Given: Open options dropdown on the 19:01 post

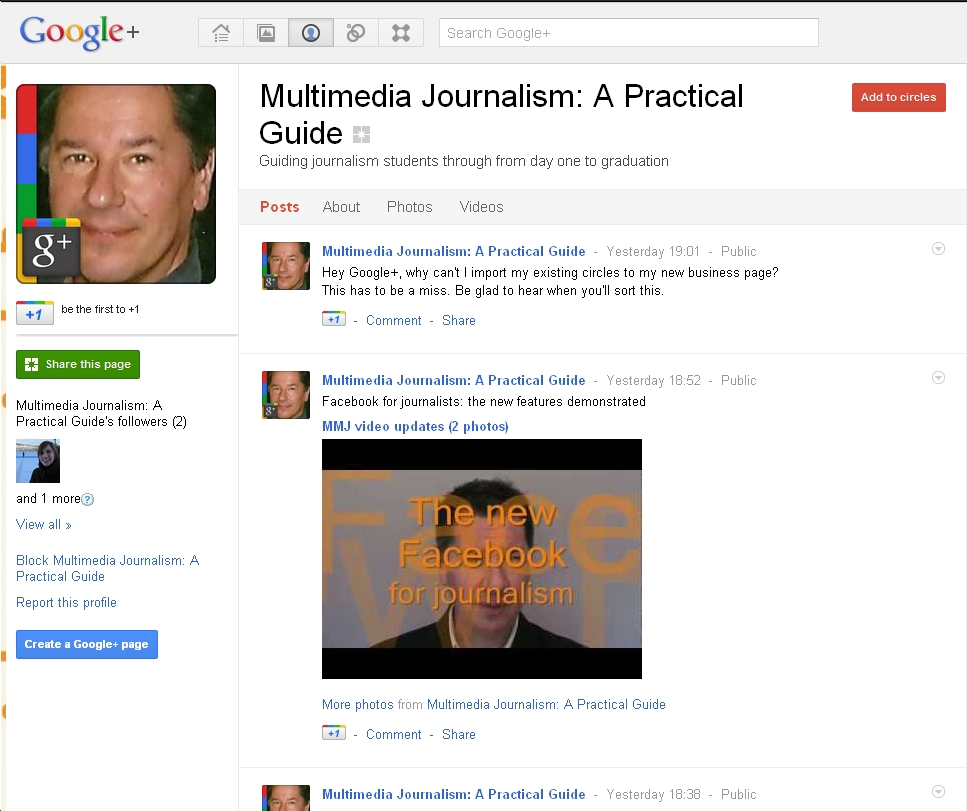Looking at the screenshot, I should (x=938, y=249).
